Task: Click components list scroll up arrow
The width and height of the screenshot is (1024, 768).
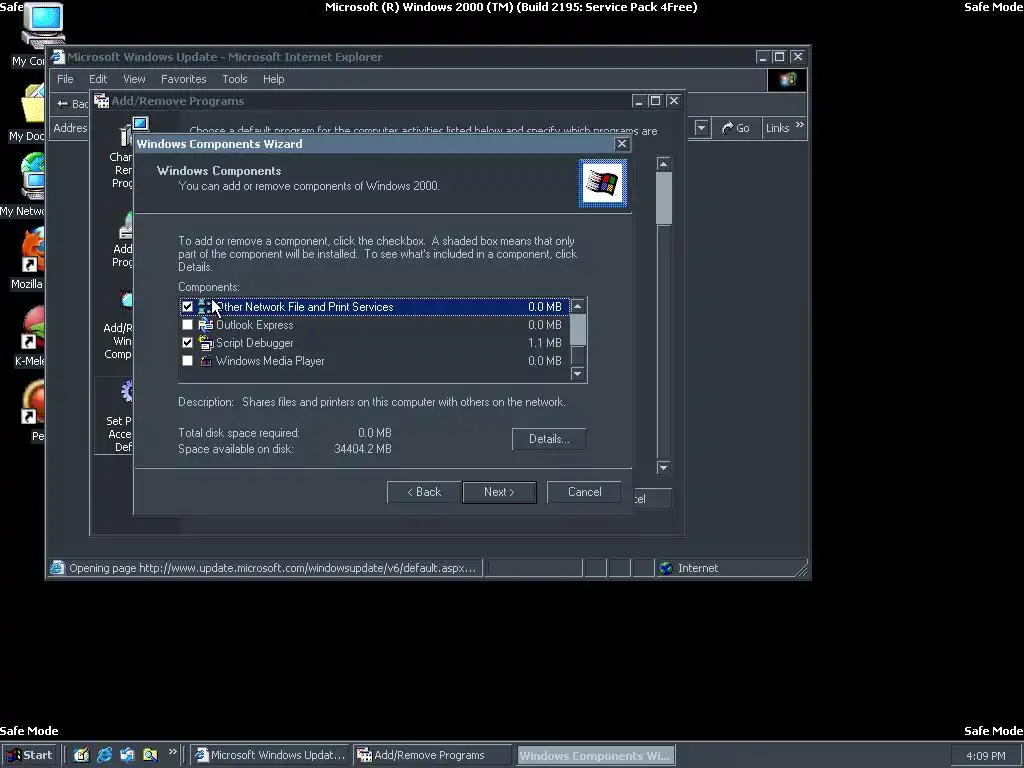Action: (x=577, y=306)
